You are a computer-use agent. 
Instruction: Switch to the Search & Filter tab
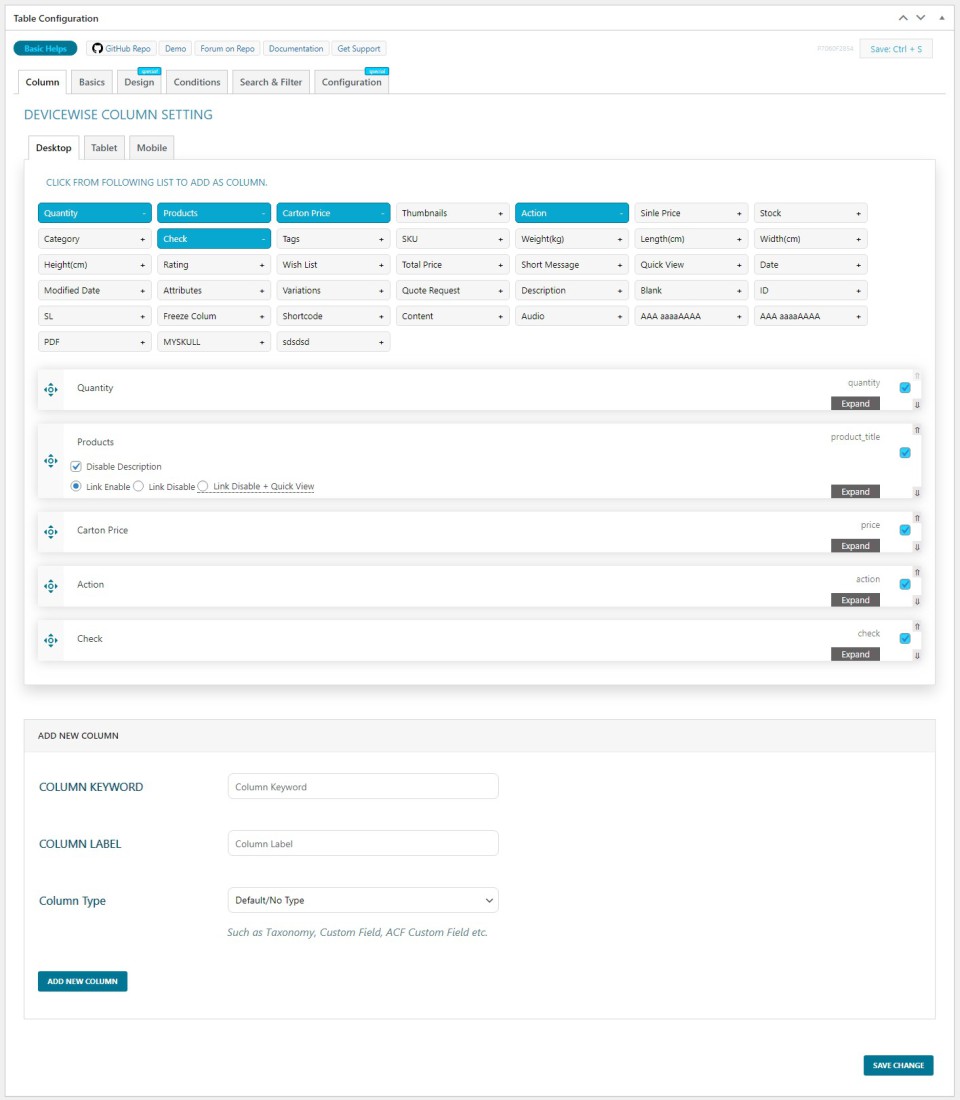[x=270, y=82]
